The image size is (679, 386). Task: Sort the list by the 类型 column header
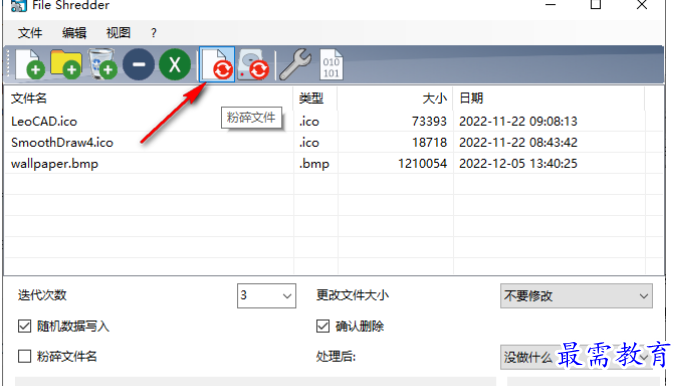click(x=315, y=98)
